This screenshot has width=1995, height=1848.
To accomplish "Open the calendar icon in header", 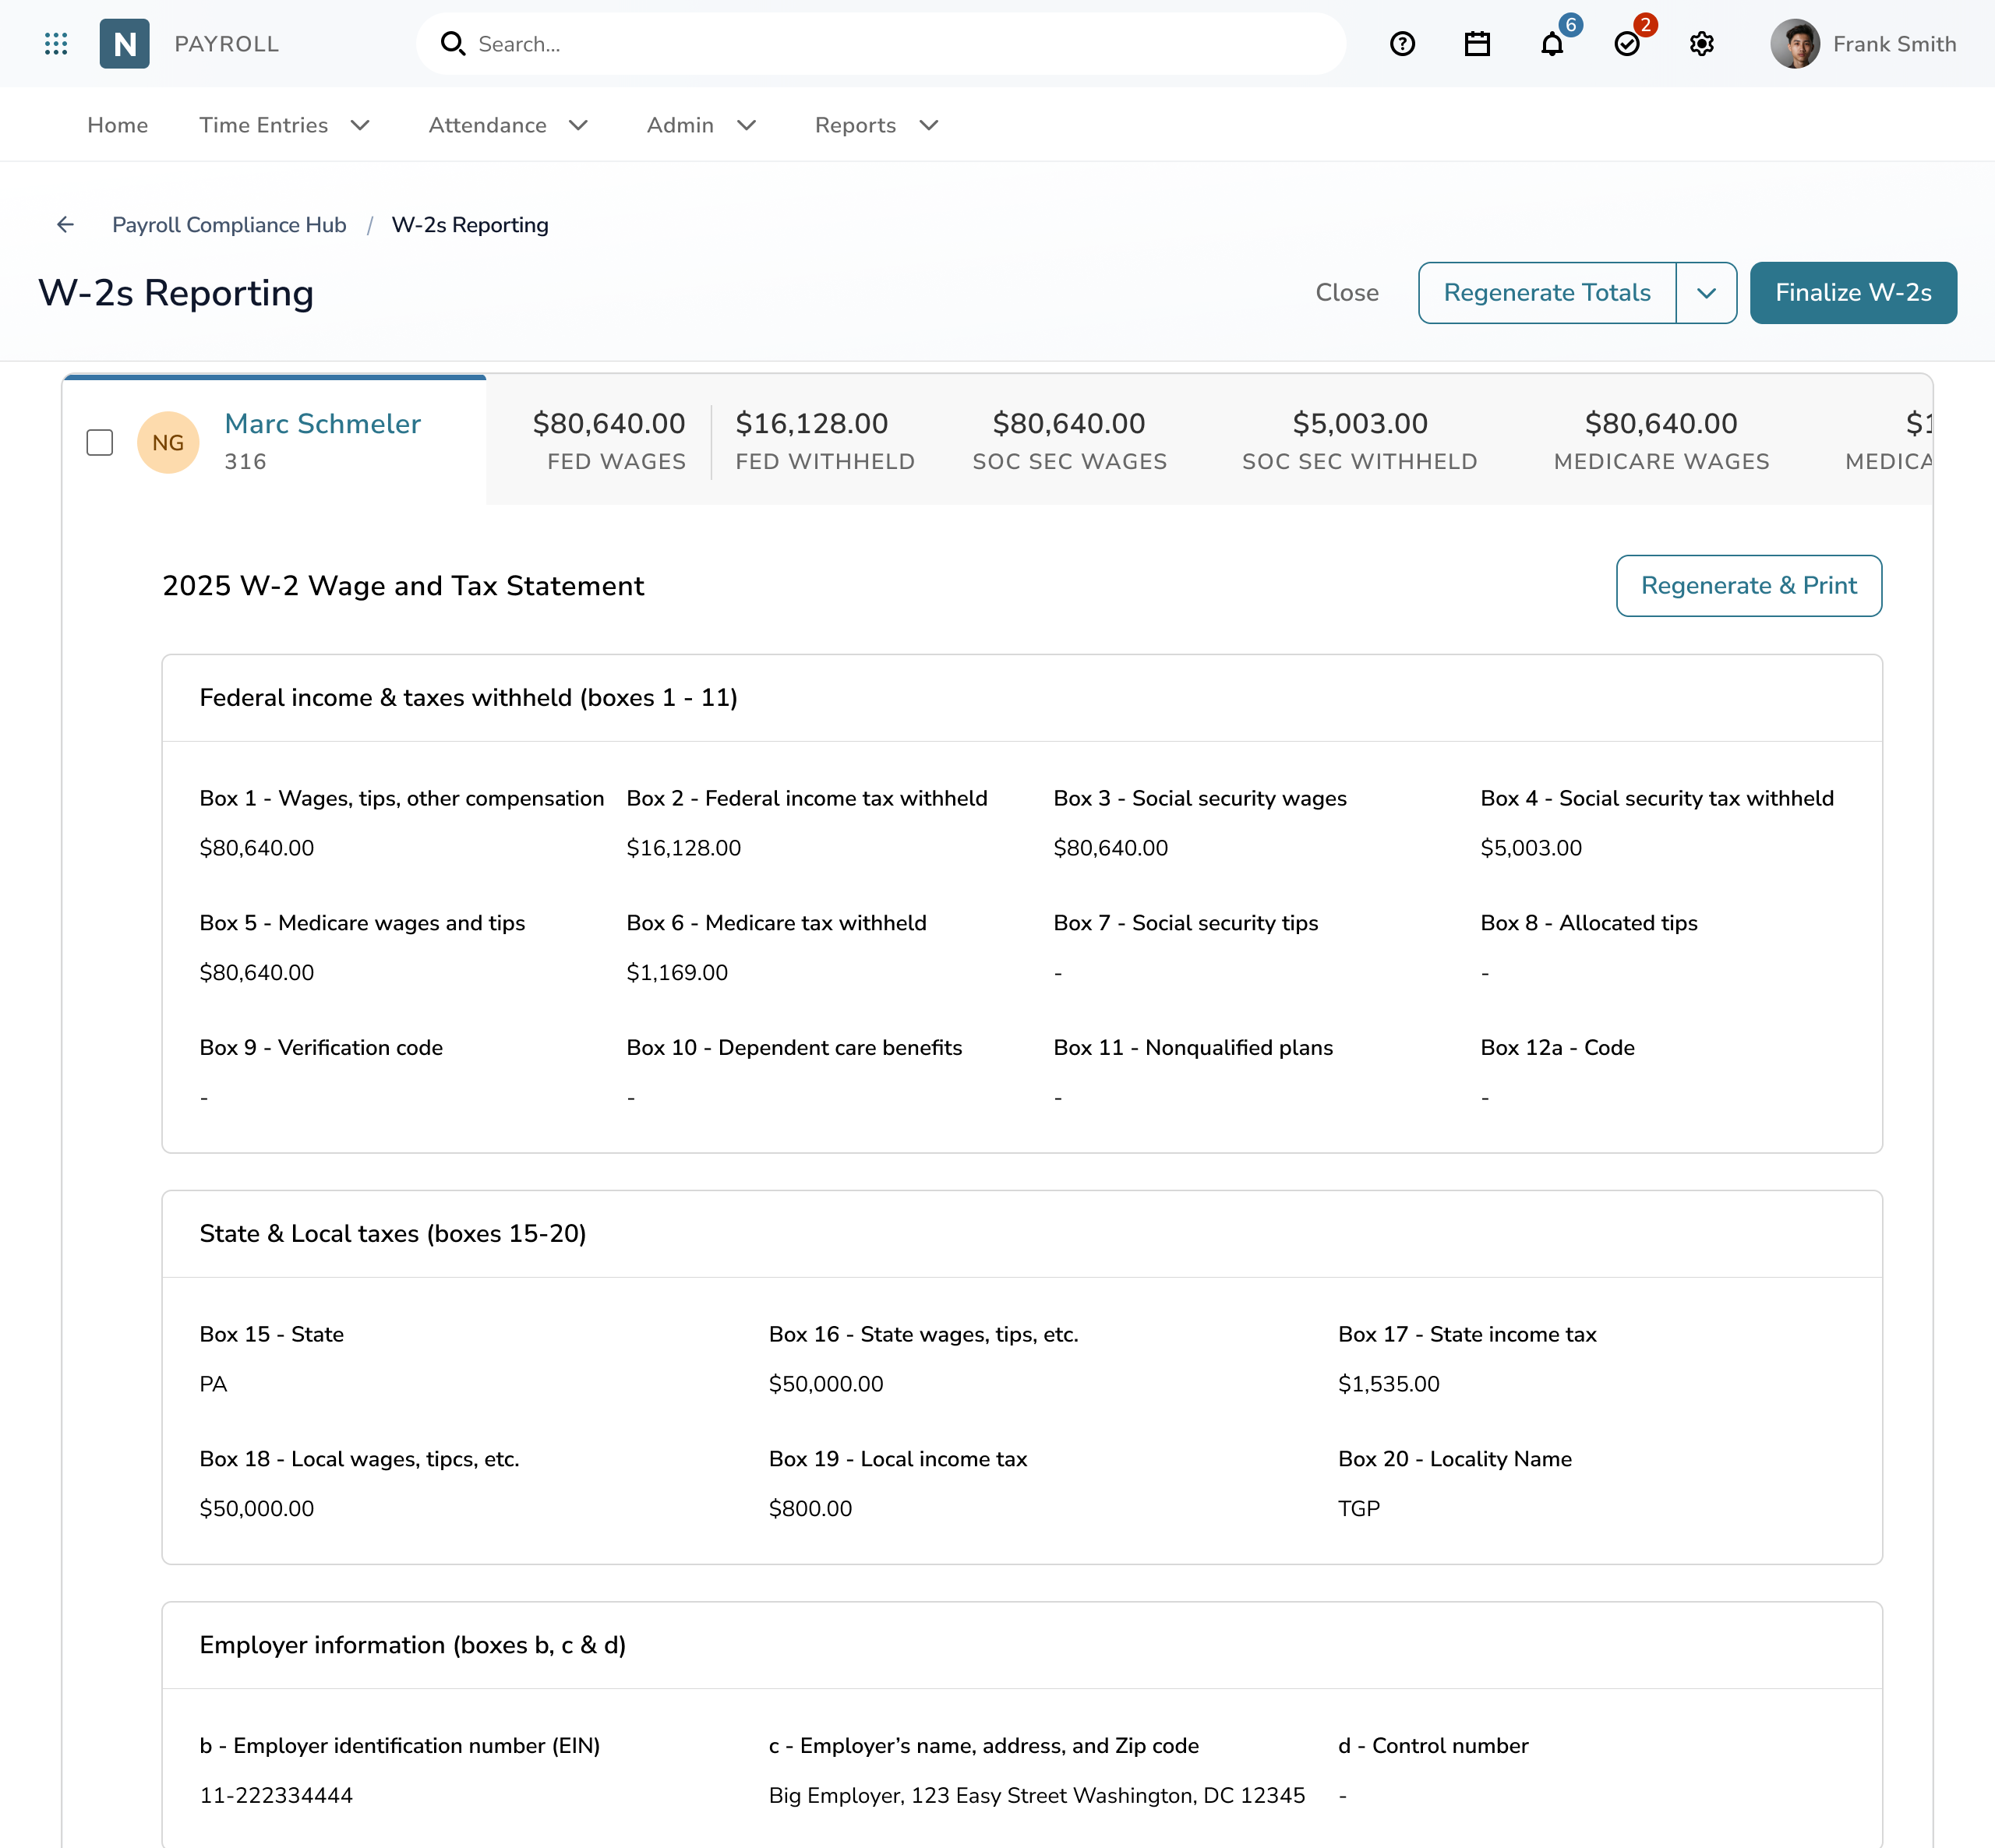I will point(1477,44).
